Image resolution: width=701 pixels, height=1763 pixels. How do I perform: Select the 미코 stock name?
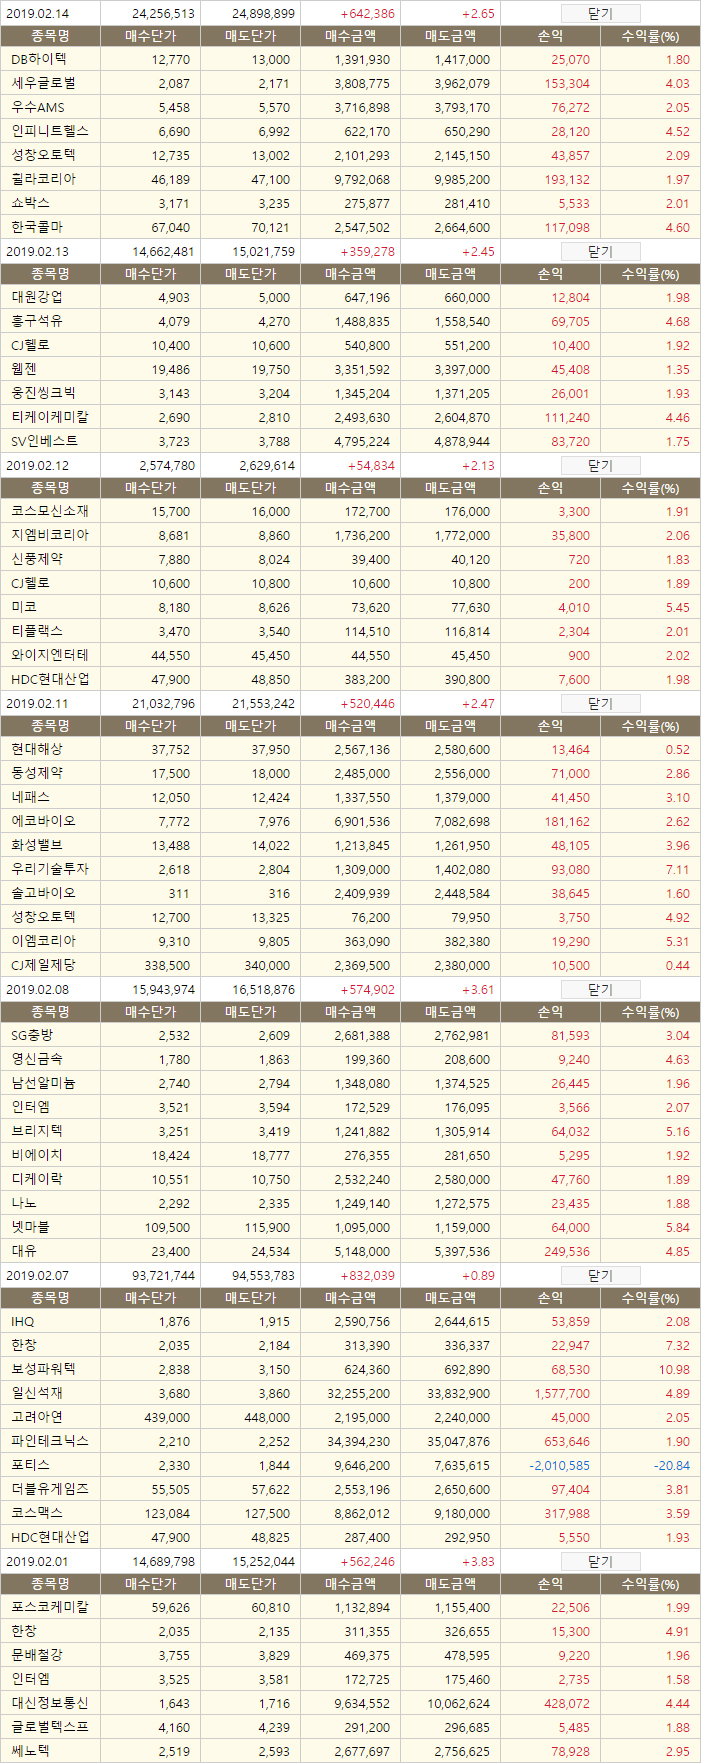(24, 608)
